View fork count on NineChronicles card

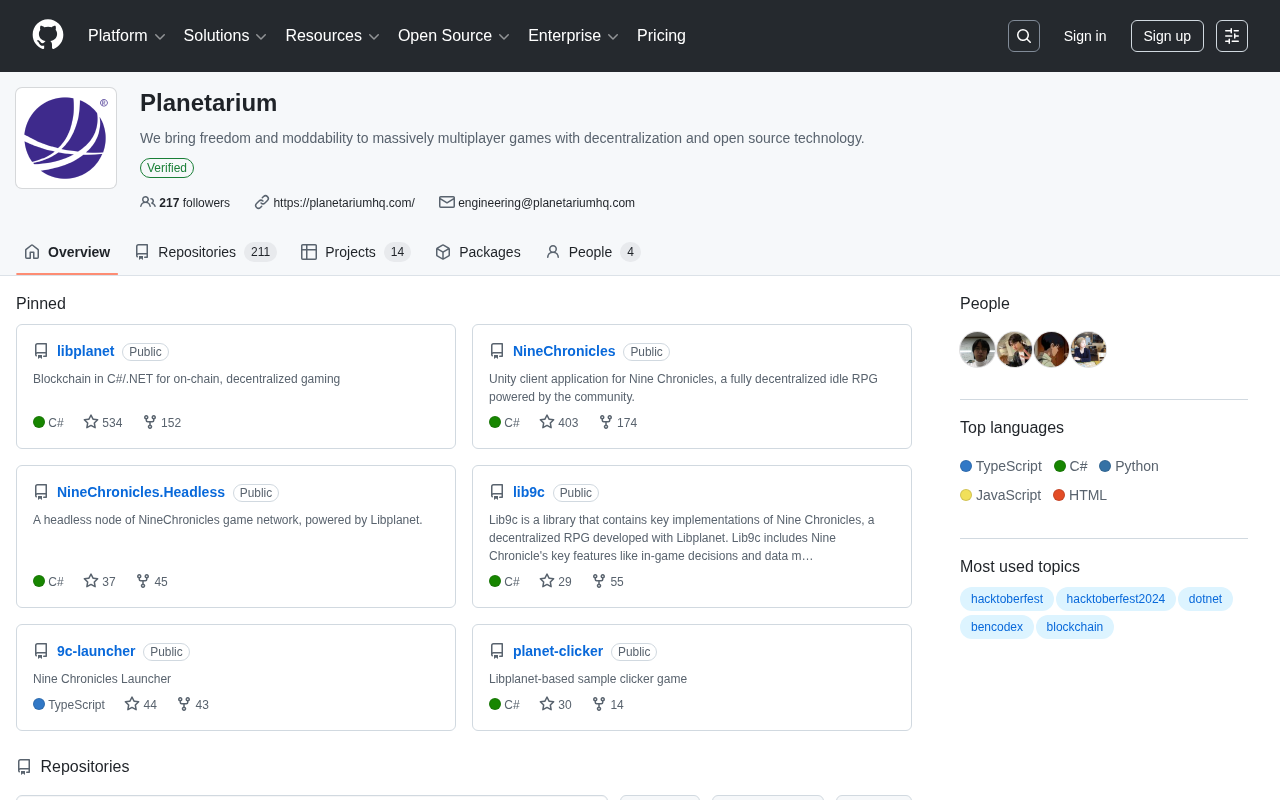(x=618, y=423)
